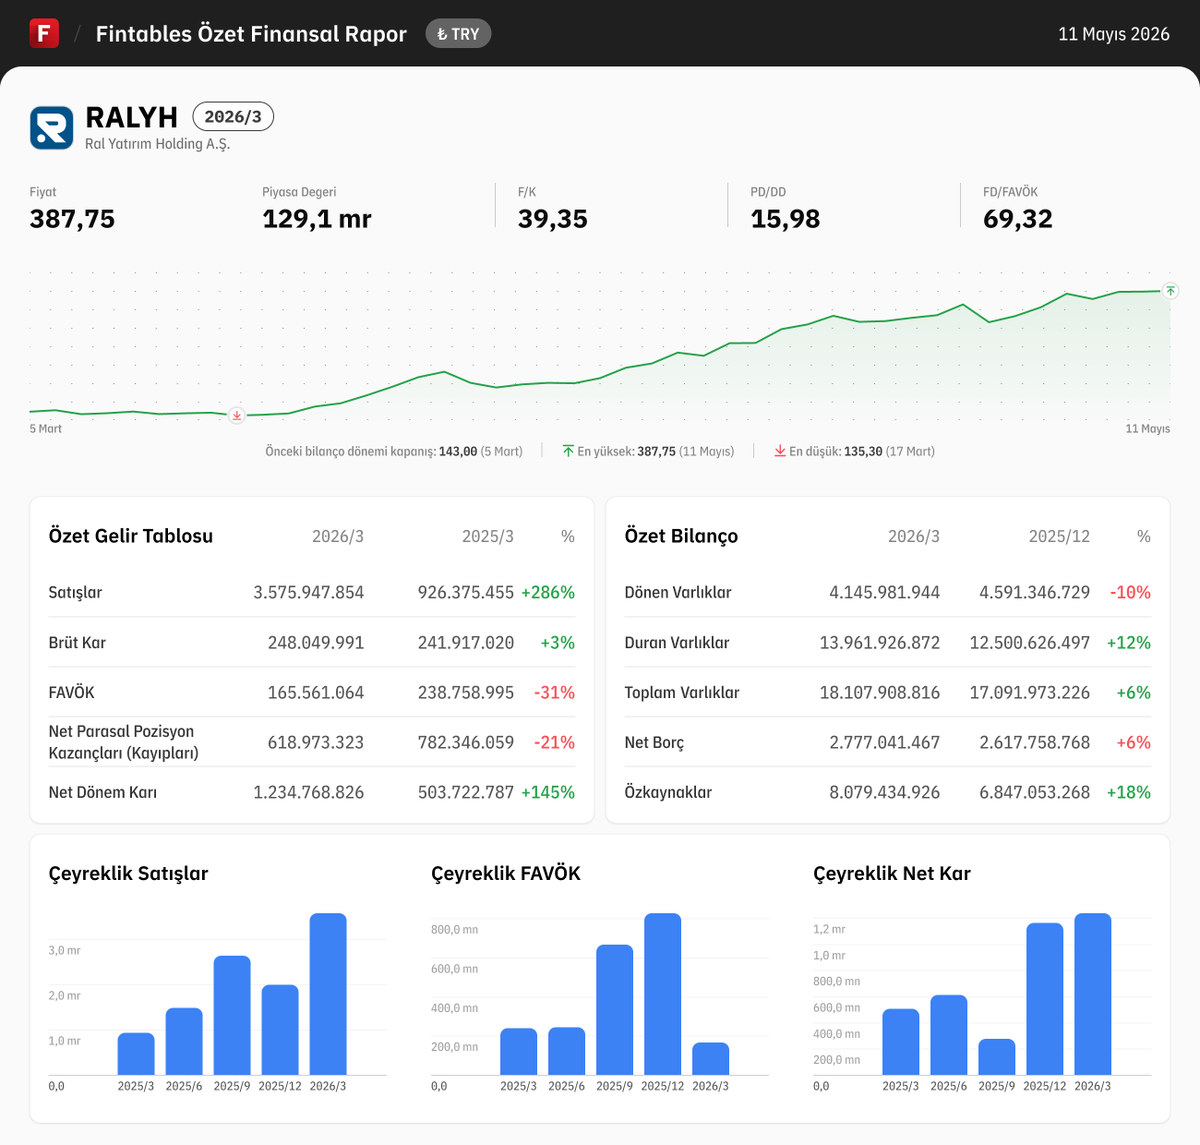Viewport: 1200px width, 1145px height.
Task: Click the 2026/3 bar in Çeyreklik FAVÖK
Action: tap(711, 1059)
